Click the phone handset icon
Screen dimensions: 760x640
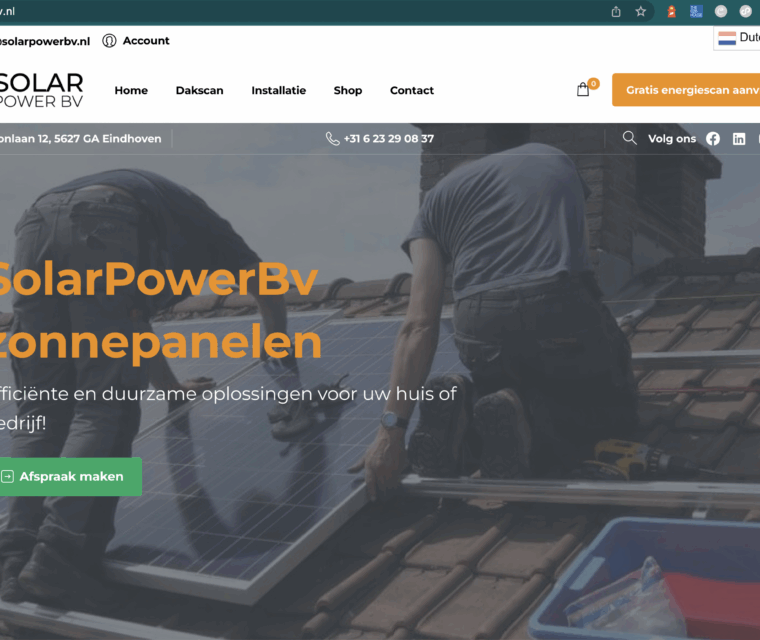click(x=332, y=139)
